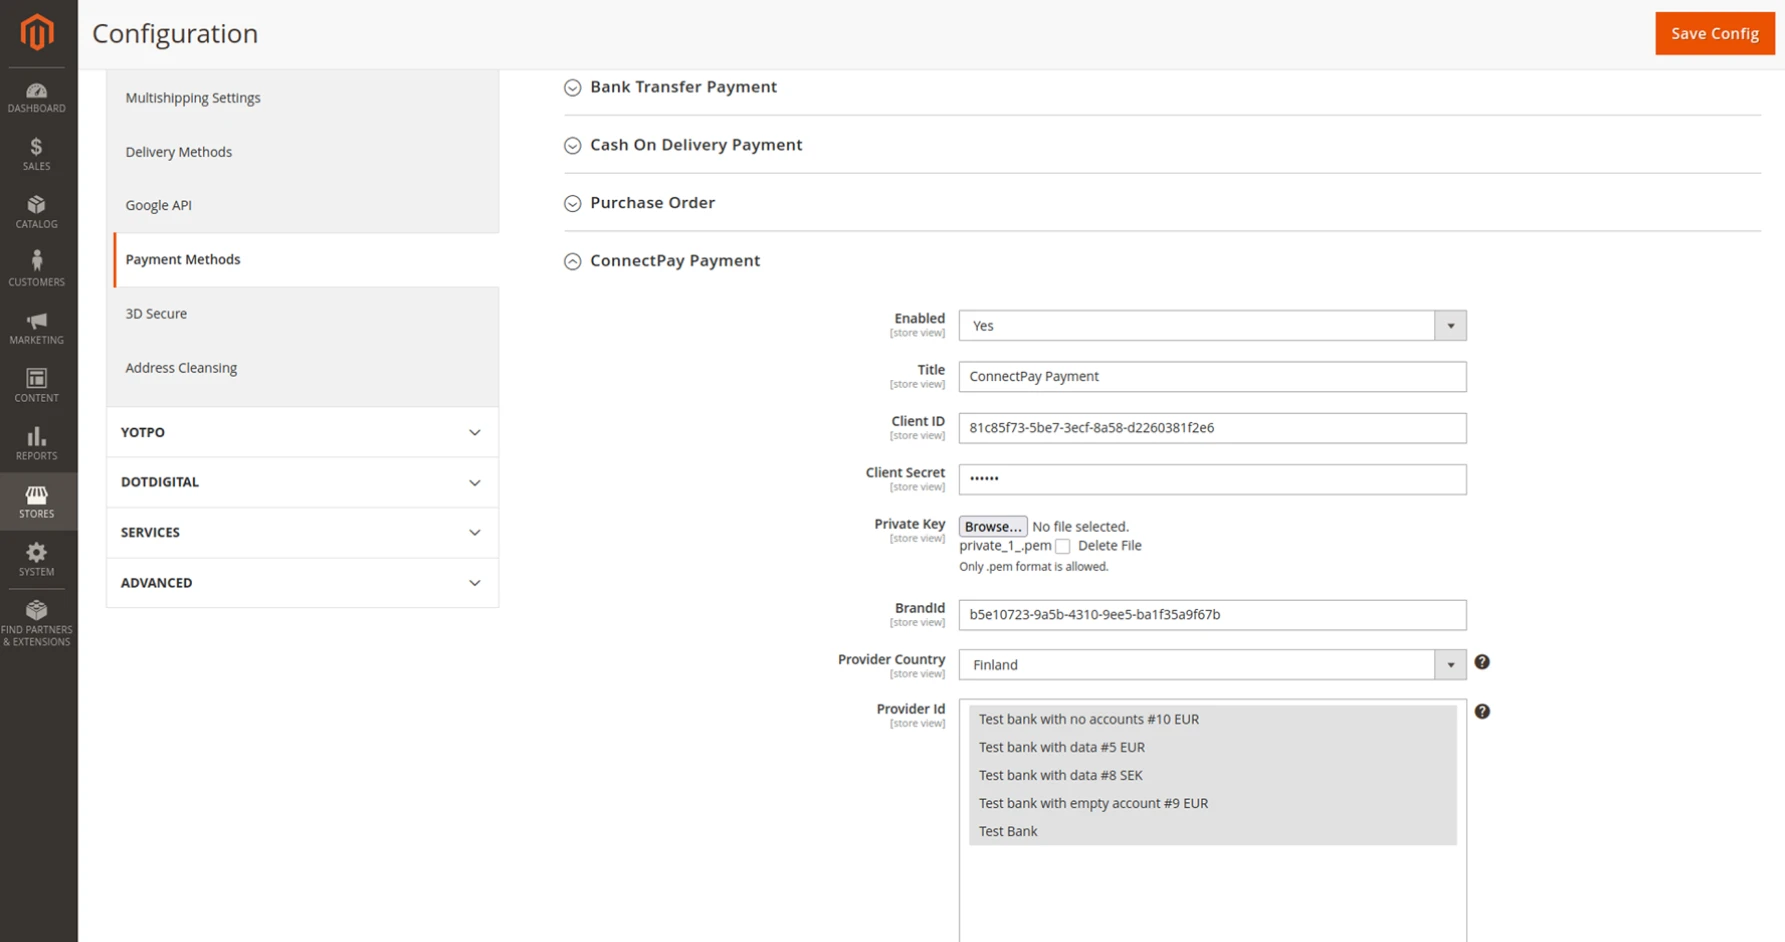The width and height of the screenshot is (1785, 942).
Task: Open the Catalog sidebar icon
Action: 37,212
